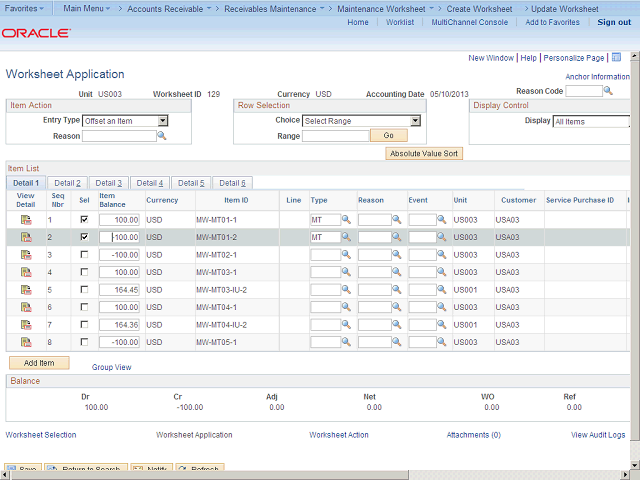Click Add Item button
The image size is (640, 480).
tap(38, 363)
